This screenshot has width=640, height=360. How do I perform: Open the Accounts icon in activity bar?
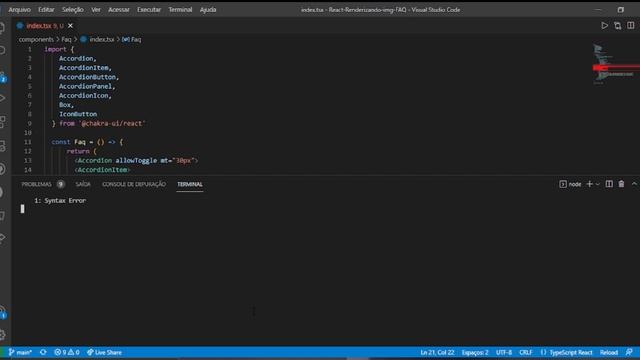tap(3, 312)
